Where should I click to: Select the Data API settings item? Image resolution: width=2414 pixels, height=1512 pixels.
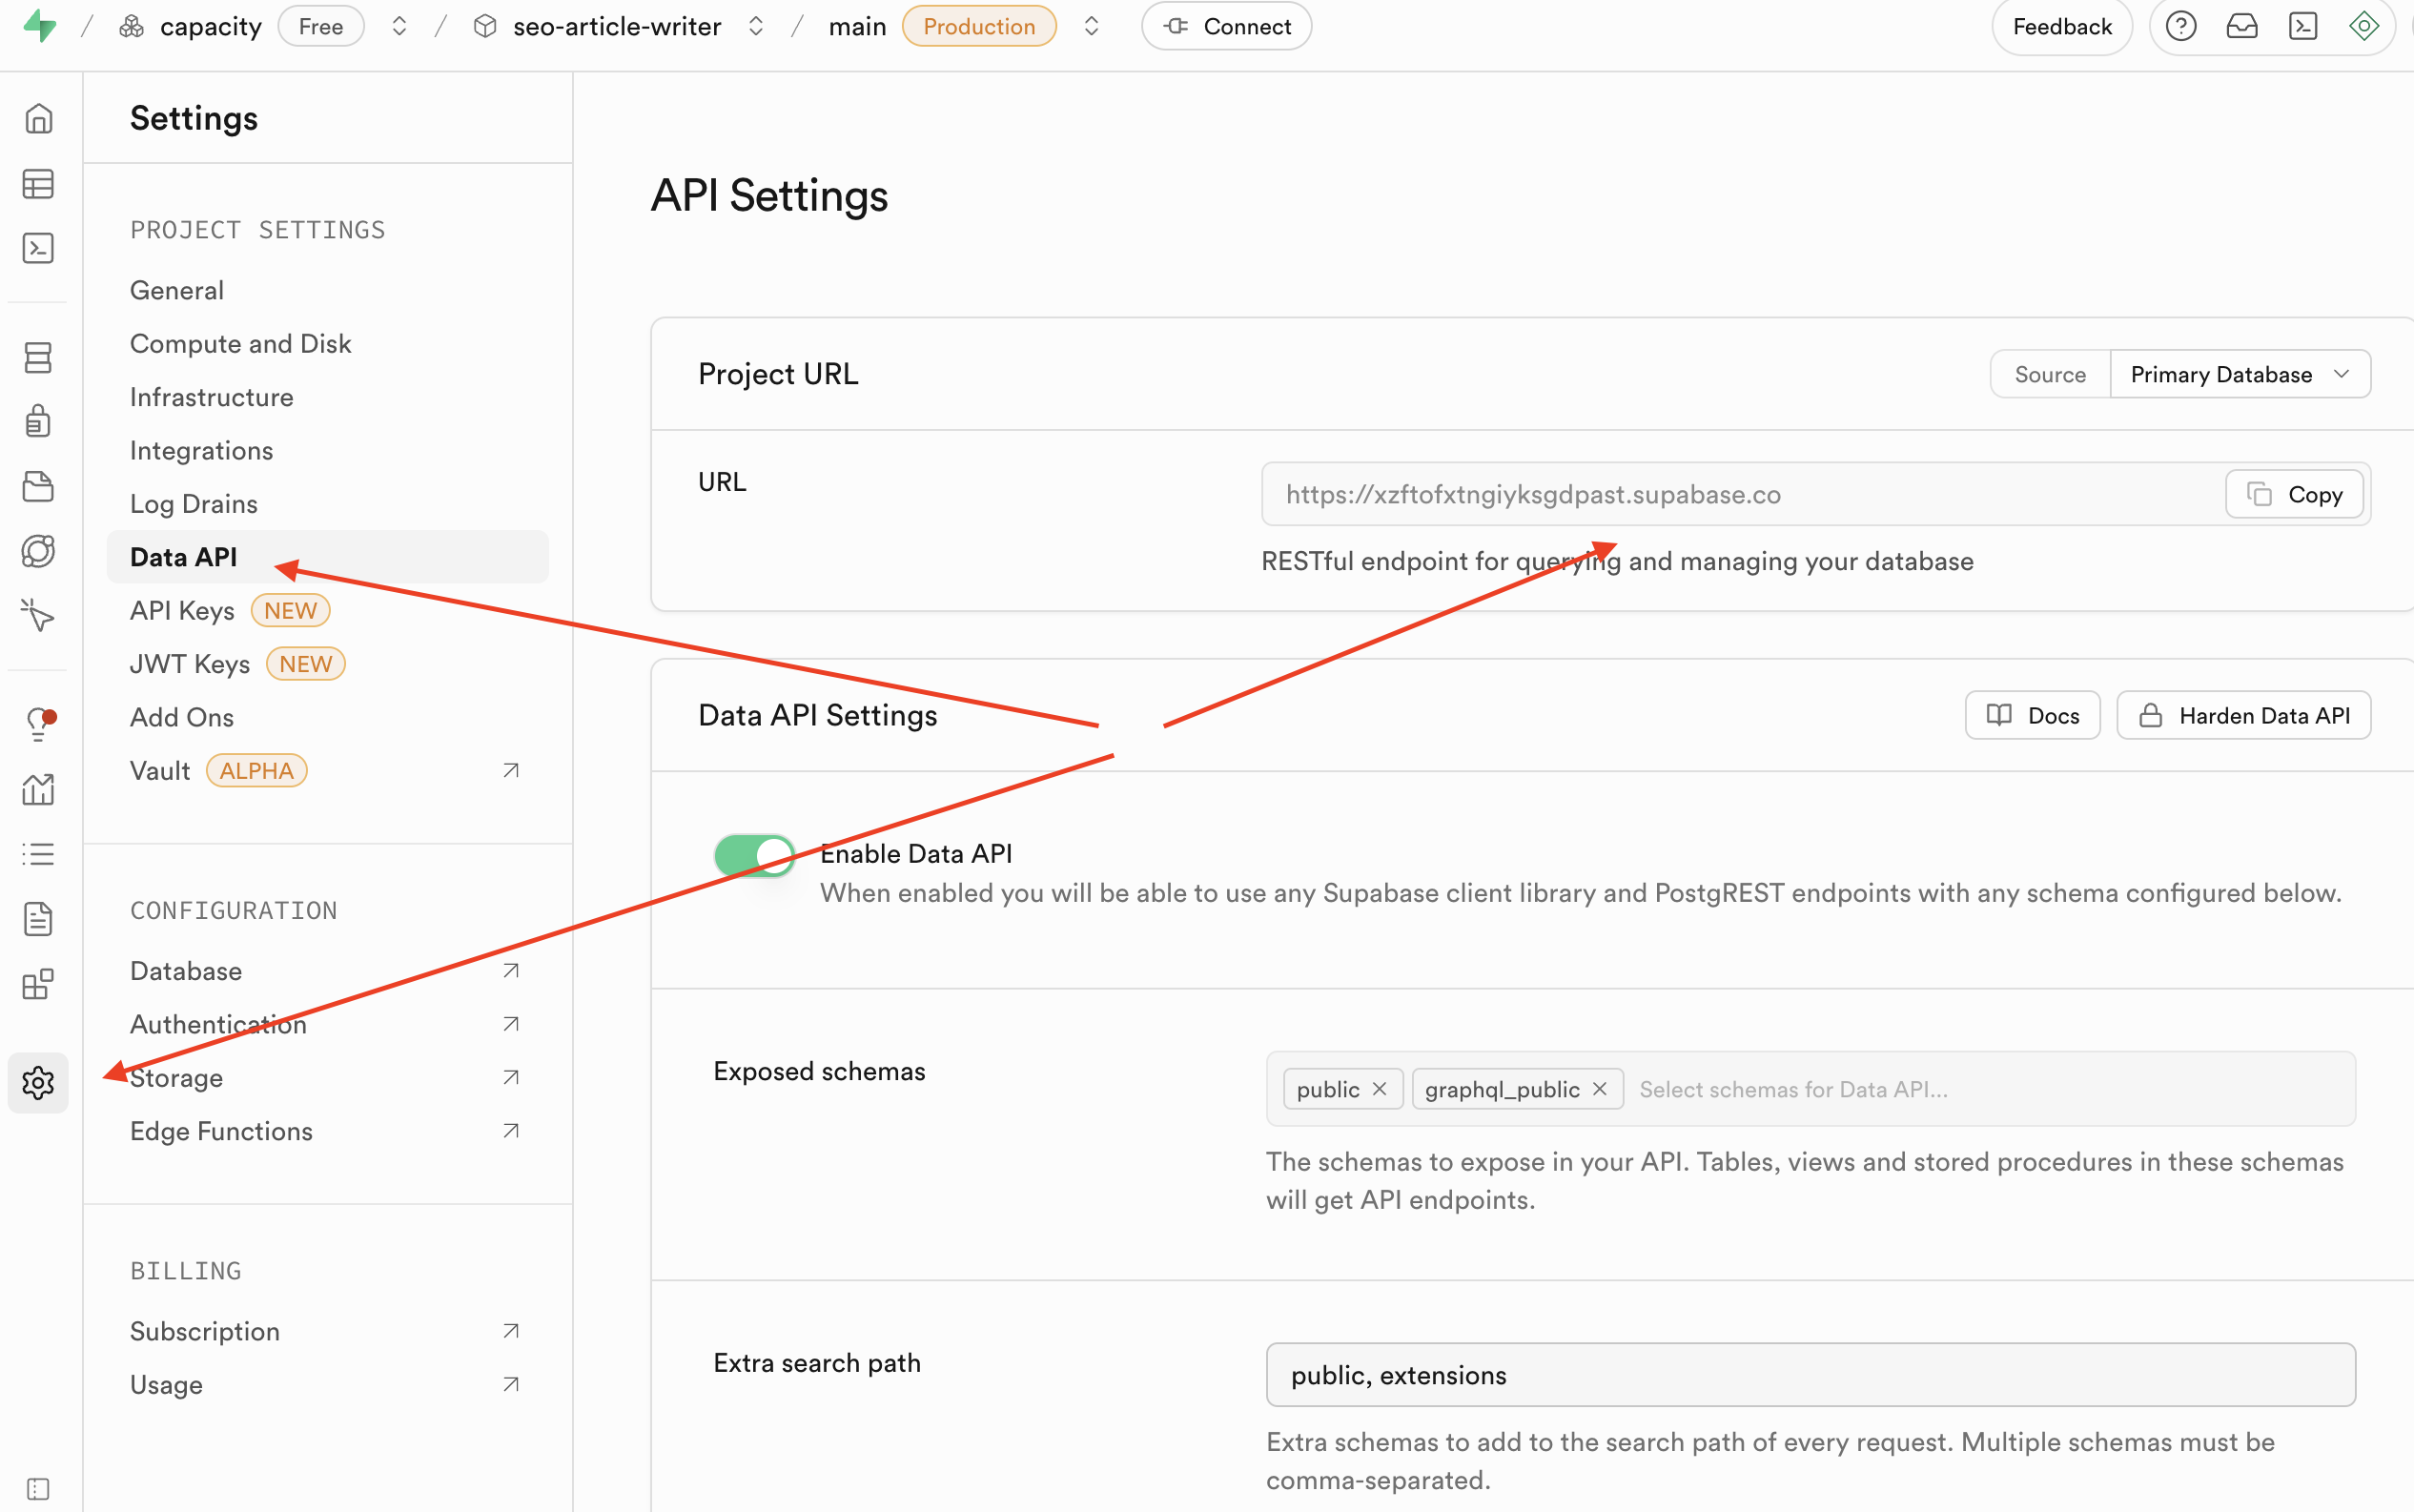[327, 557]
